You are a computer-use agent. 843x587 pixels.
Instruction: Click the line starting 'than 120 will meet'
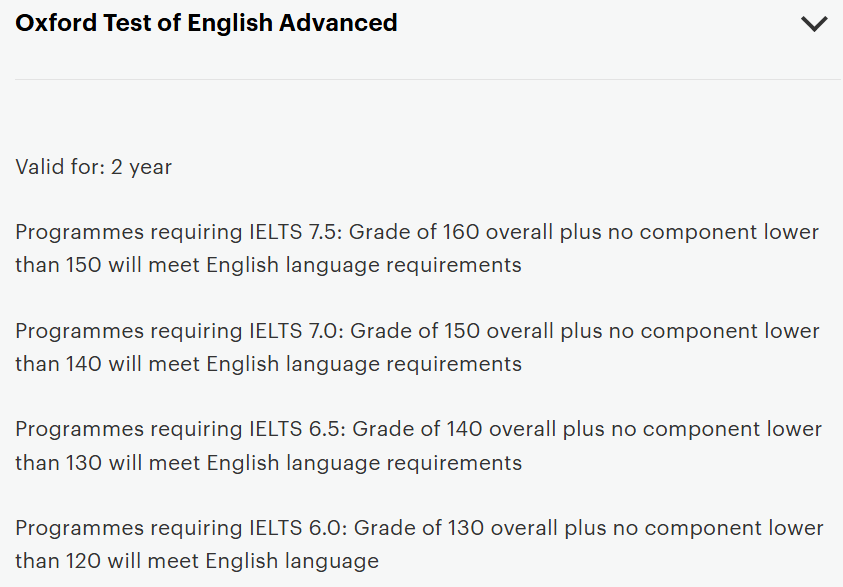point(197,561)
